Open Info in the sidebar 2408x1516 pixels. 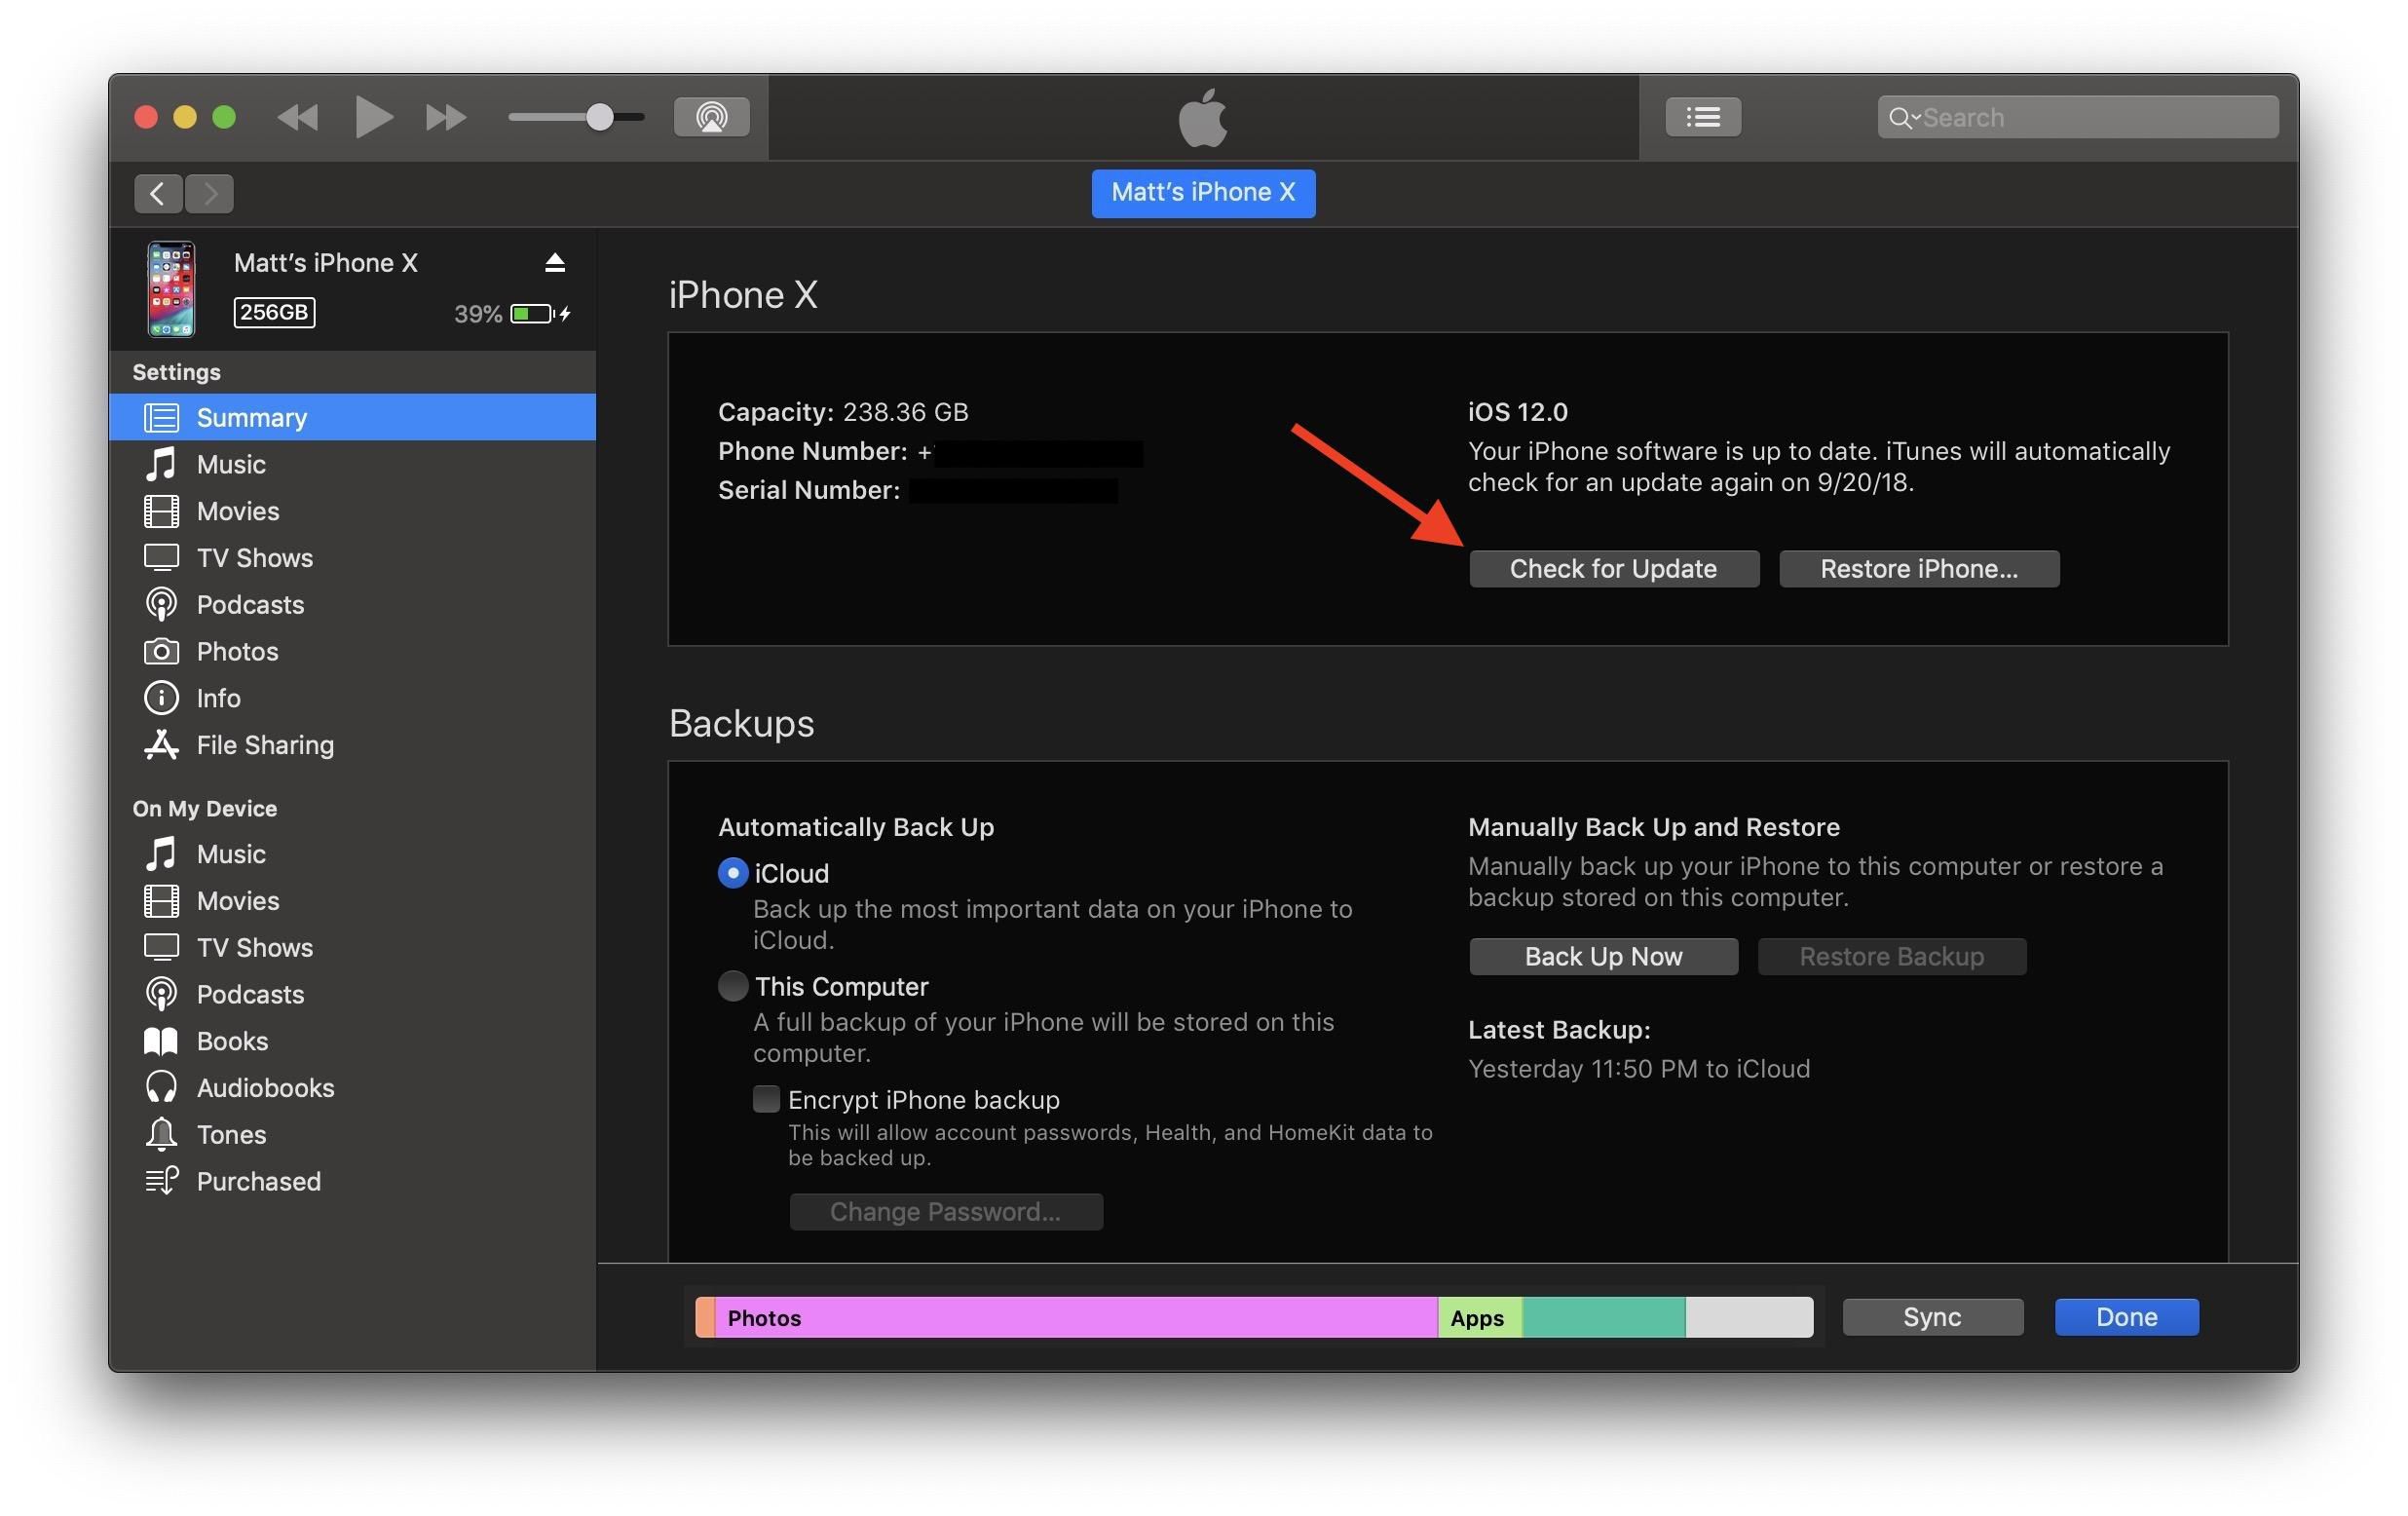point(352,698)
